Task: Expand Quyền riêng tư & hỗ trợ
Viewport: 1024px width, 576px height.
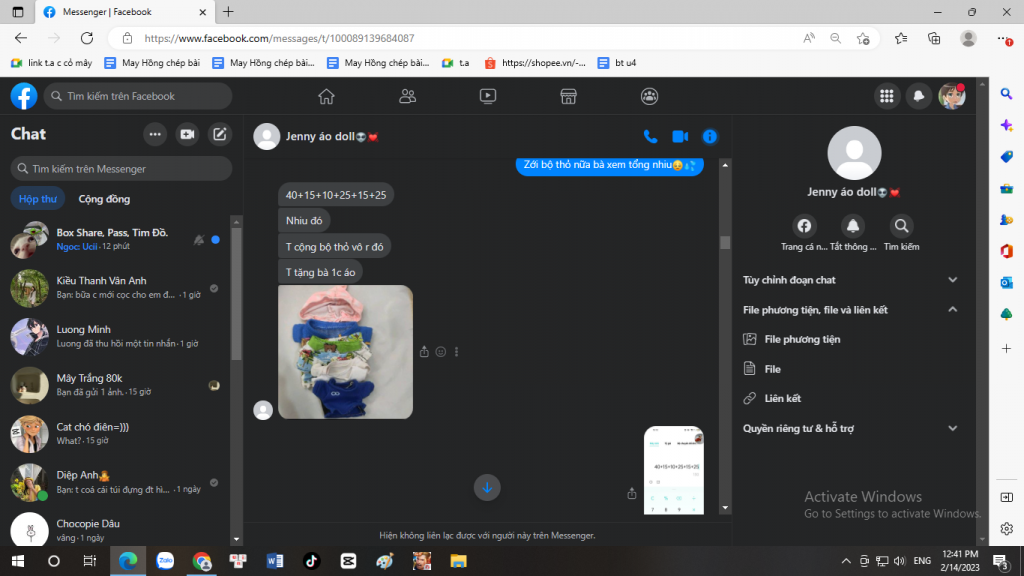Action: (x=952, y=428)
